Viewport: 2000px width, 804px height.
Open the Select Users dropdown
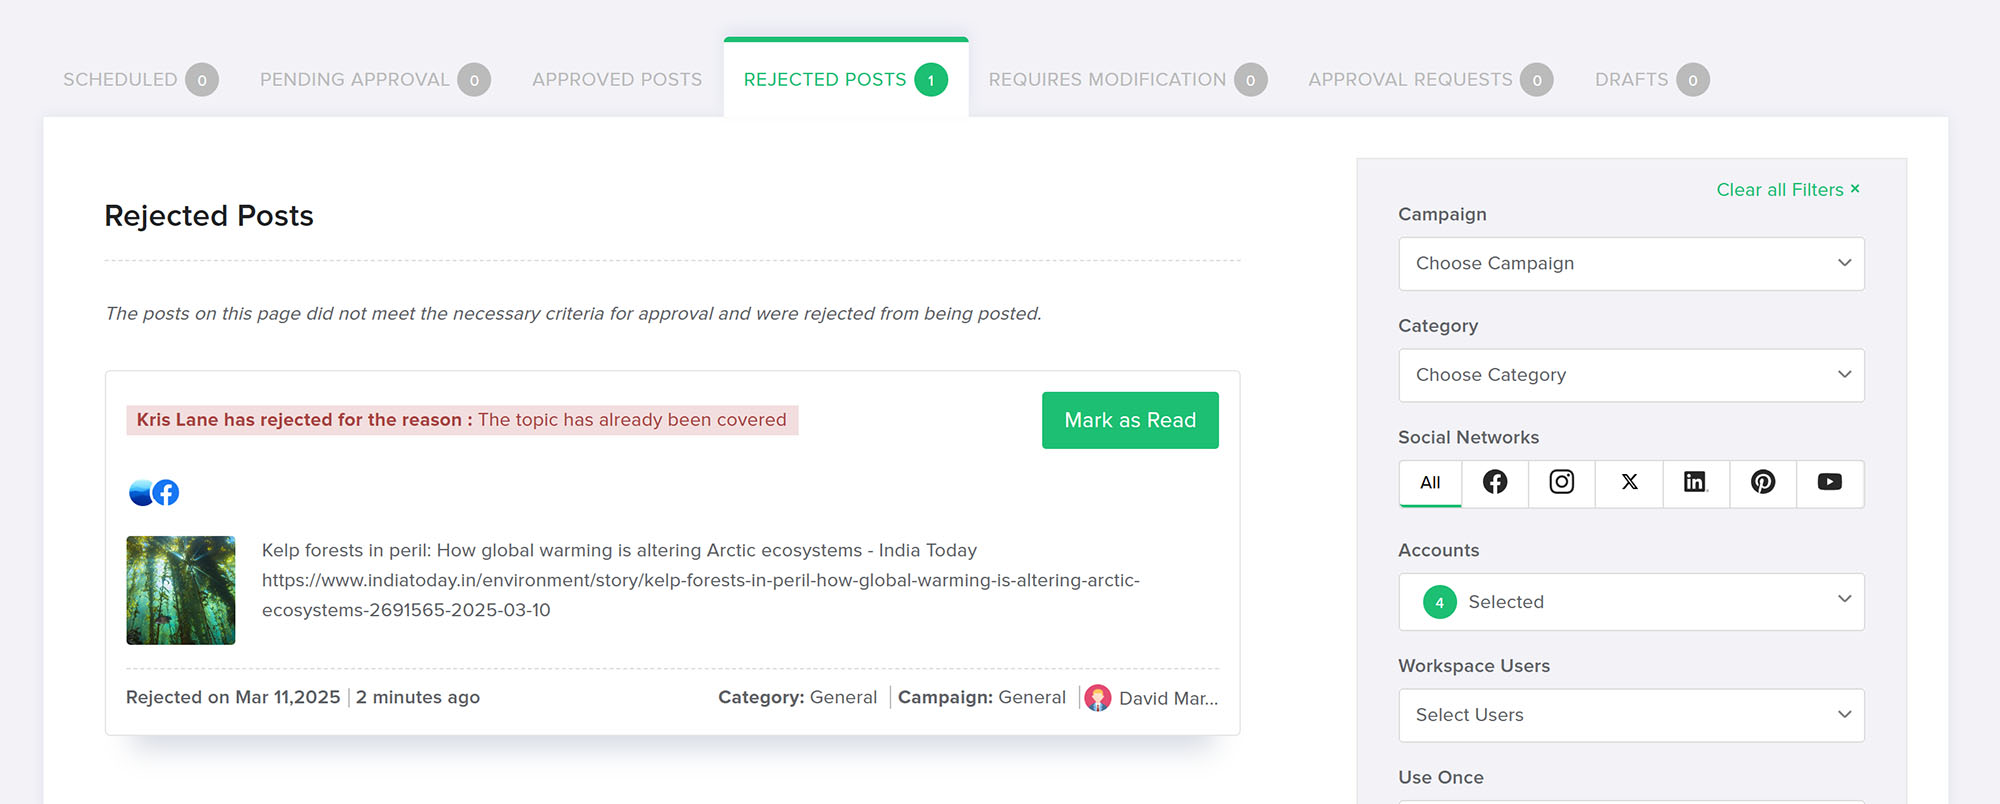click(1631, 715)
